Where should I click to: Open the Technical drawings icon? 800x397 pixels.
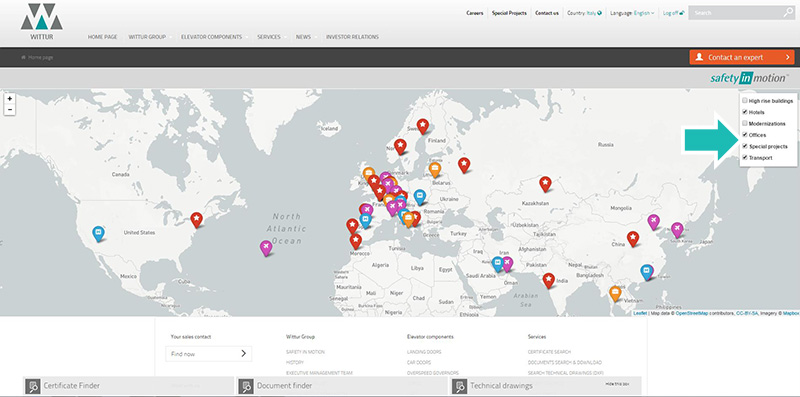click(x=460, y=386)
